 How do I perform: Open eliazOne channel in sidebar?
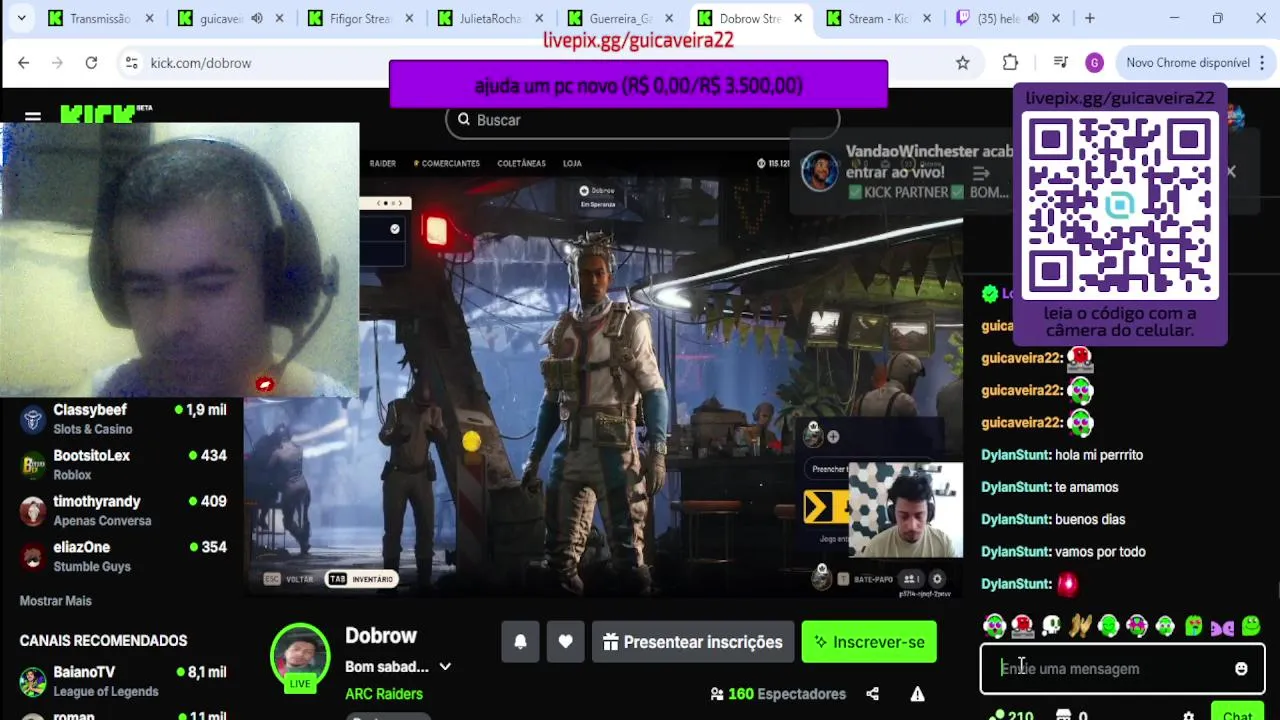(125, 557)
